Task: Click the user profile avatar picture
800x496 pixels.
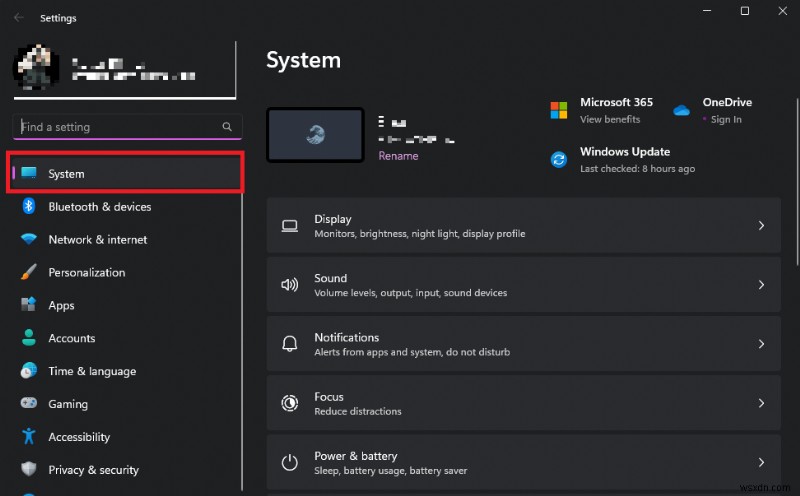Action: coord(36,67)
